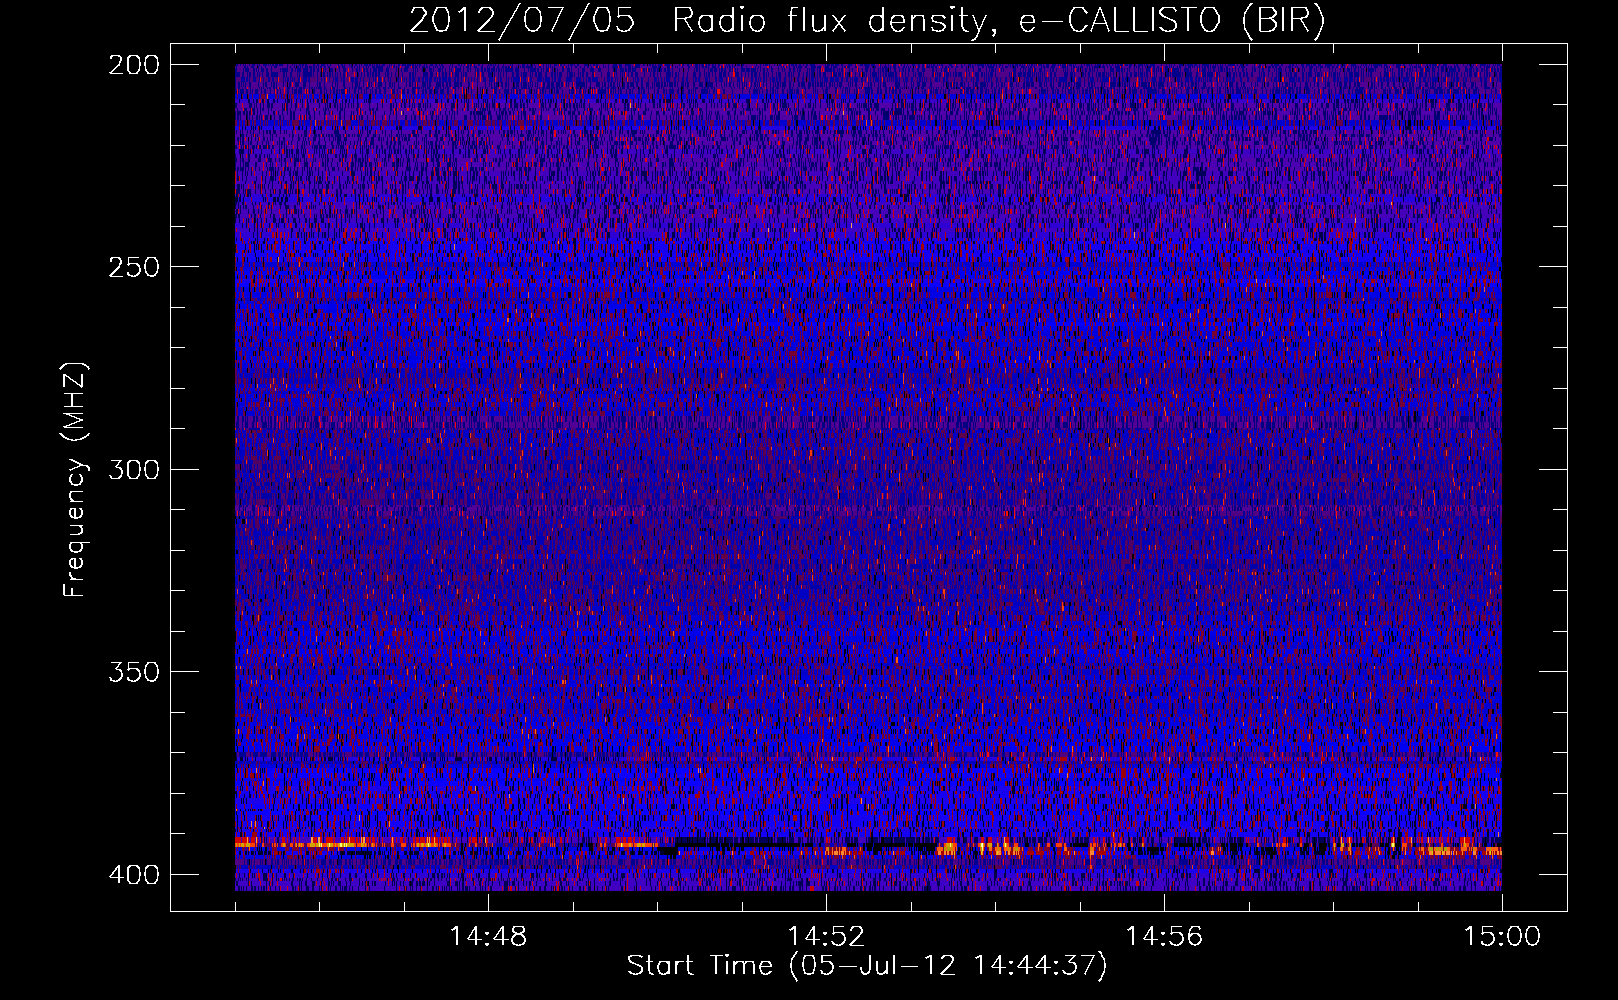Click the 14:48 time tick label
This screenshot has height=1000, width=1618.
coord(488,937)
